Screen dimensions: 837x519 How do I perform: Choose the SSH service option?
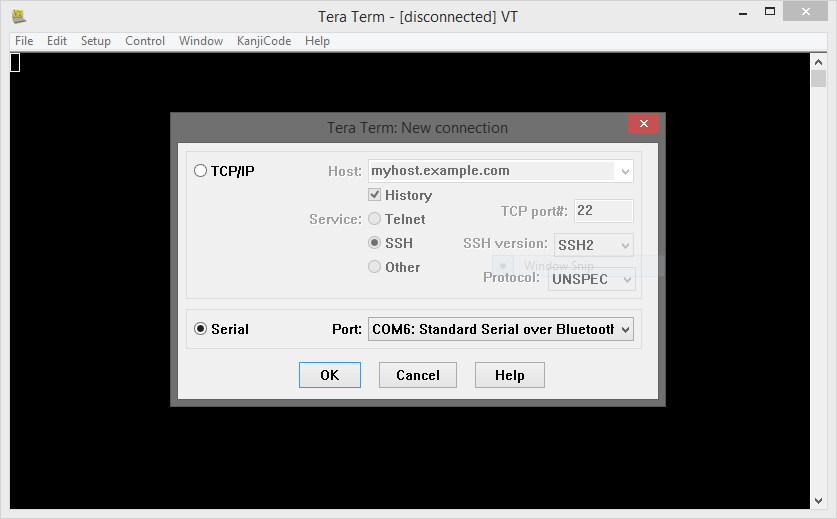pos(374,243)
